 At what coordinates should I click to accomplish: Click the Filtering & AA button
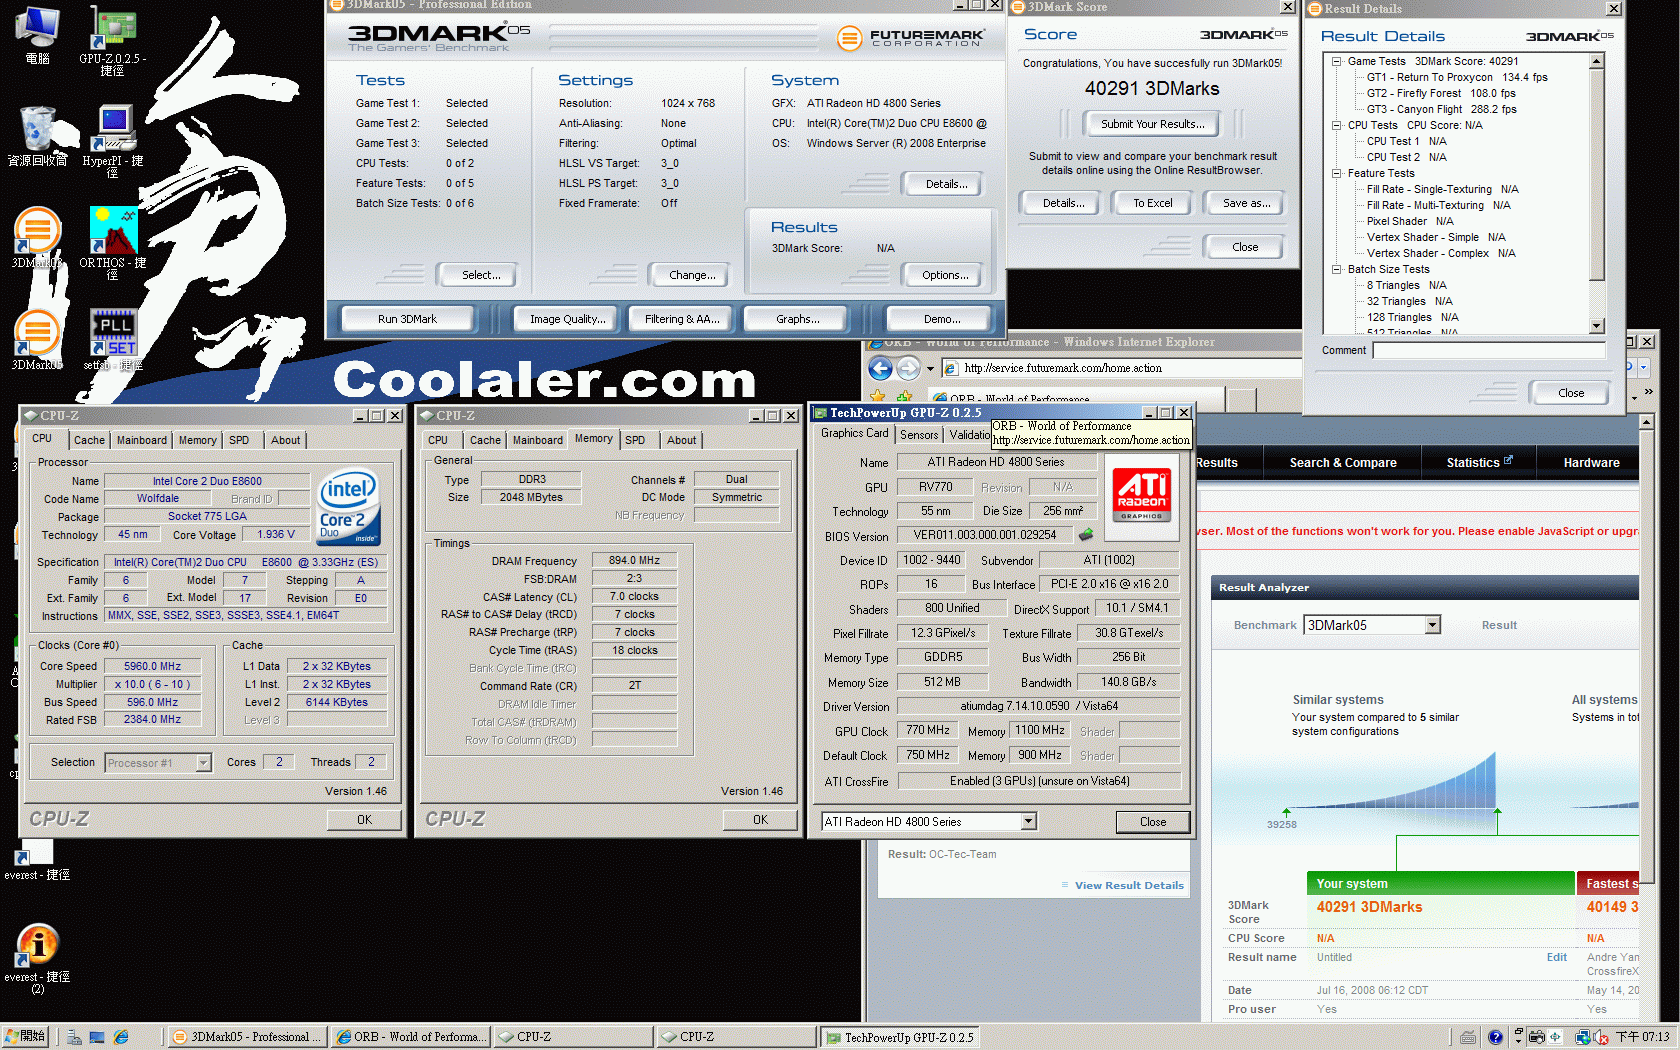(682, 319)
